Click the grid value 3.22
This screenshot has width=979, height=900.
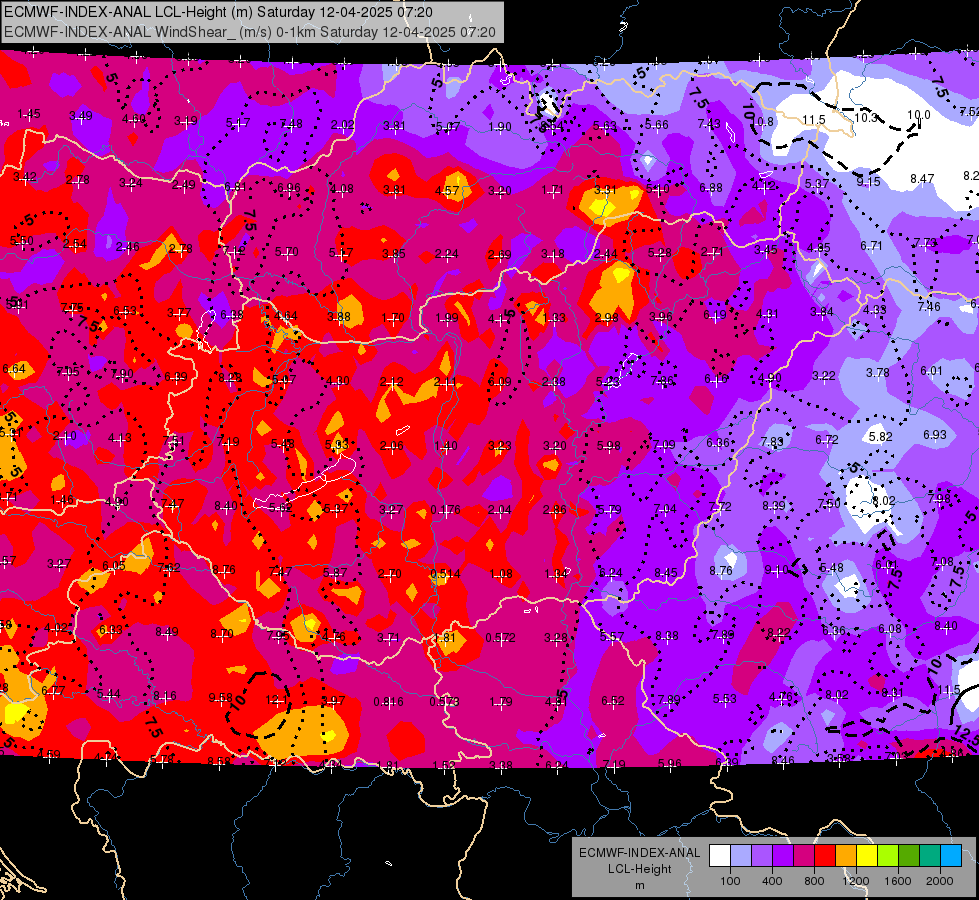(824, 375)
